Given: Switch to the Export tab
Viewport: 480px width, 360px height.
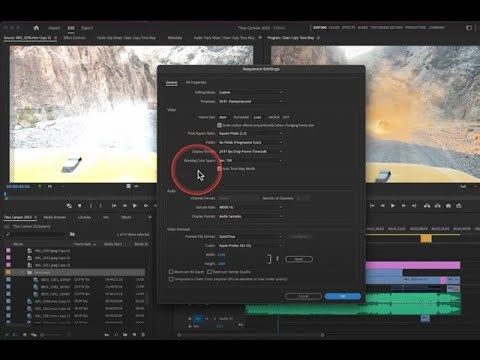Looking at the screenshot, I should coord(87,28).
